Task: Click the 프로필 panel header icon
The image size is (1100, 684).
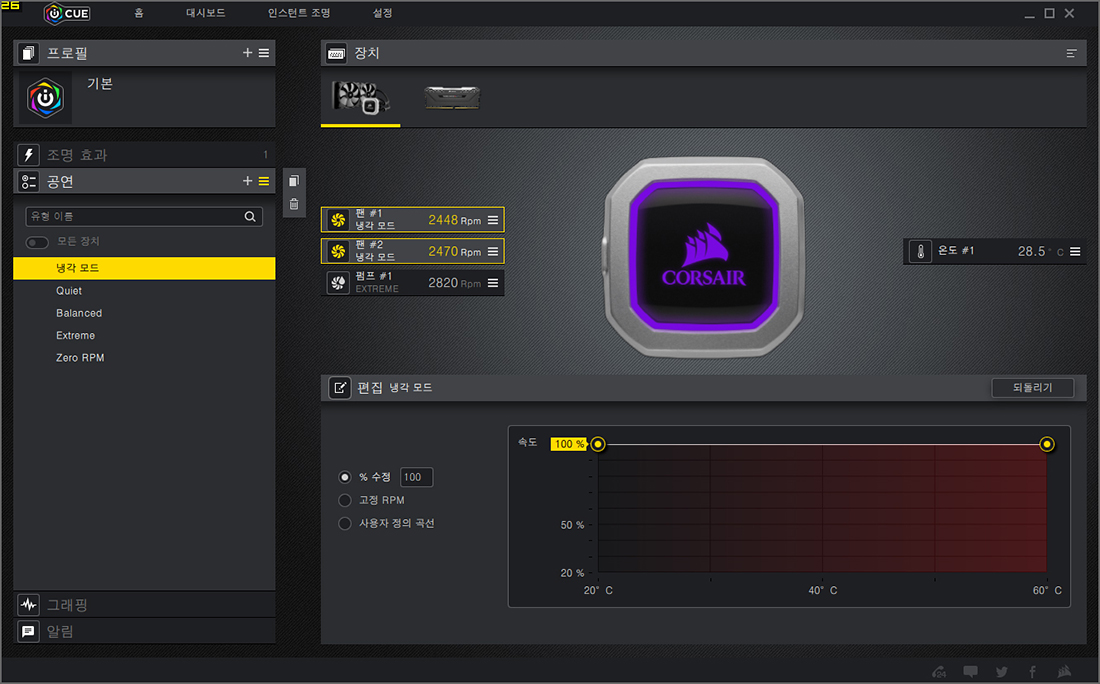Action: coord(28,53)
